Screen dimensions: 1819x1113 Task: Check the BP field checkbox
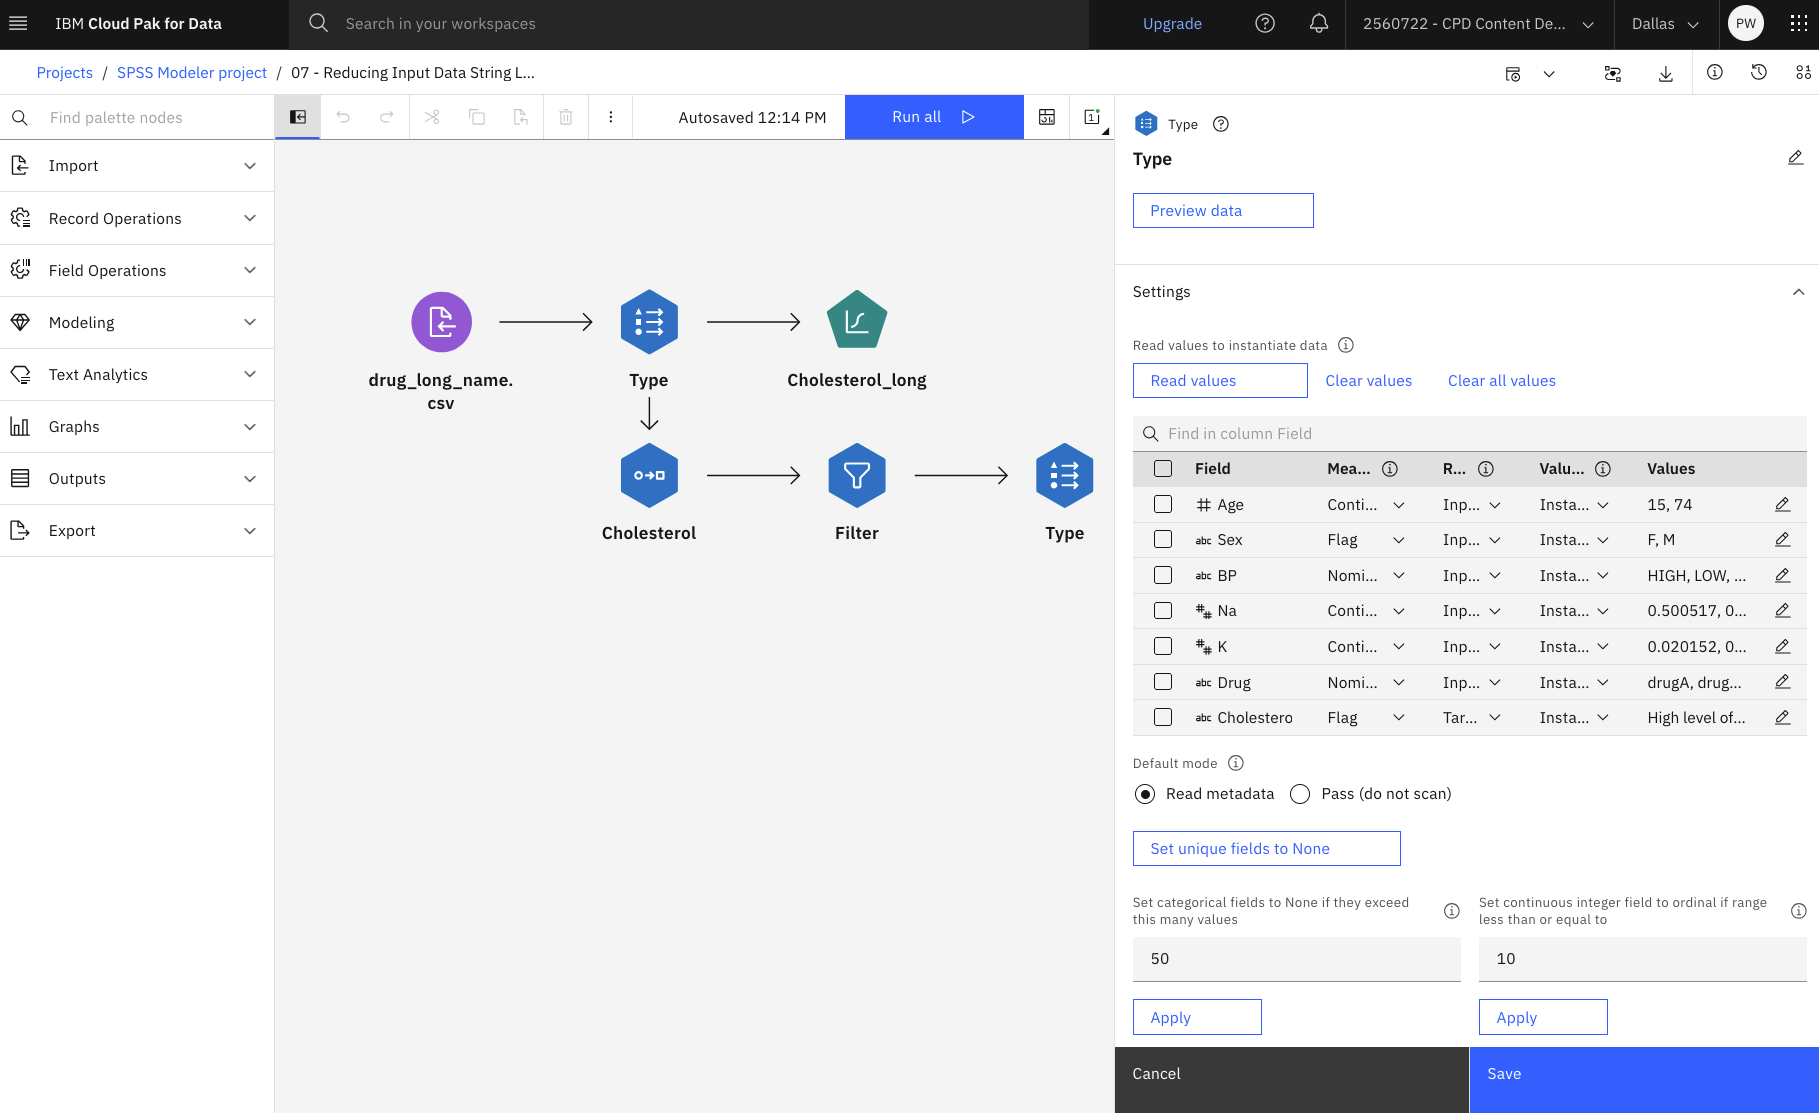[1163, 576]
